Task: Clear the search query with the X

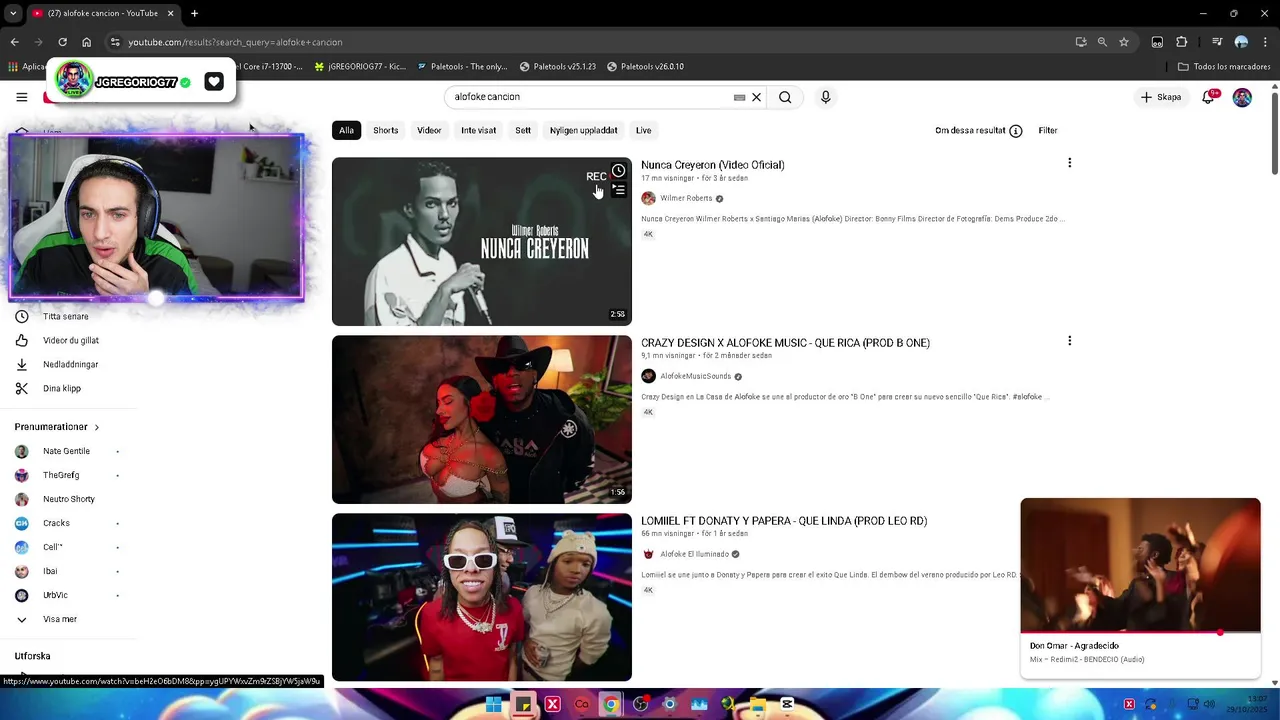Action: (757, 97)
